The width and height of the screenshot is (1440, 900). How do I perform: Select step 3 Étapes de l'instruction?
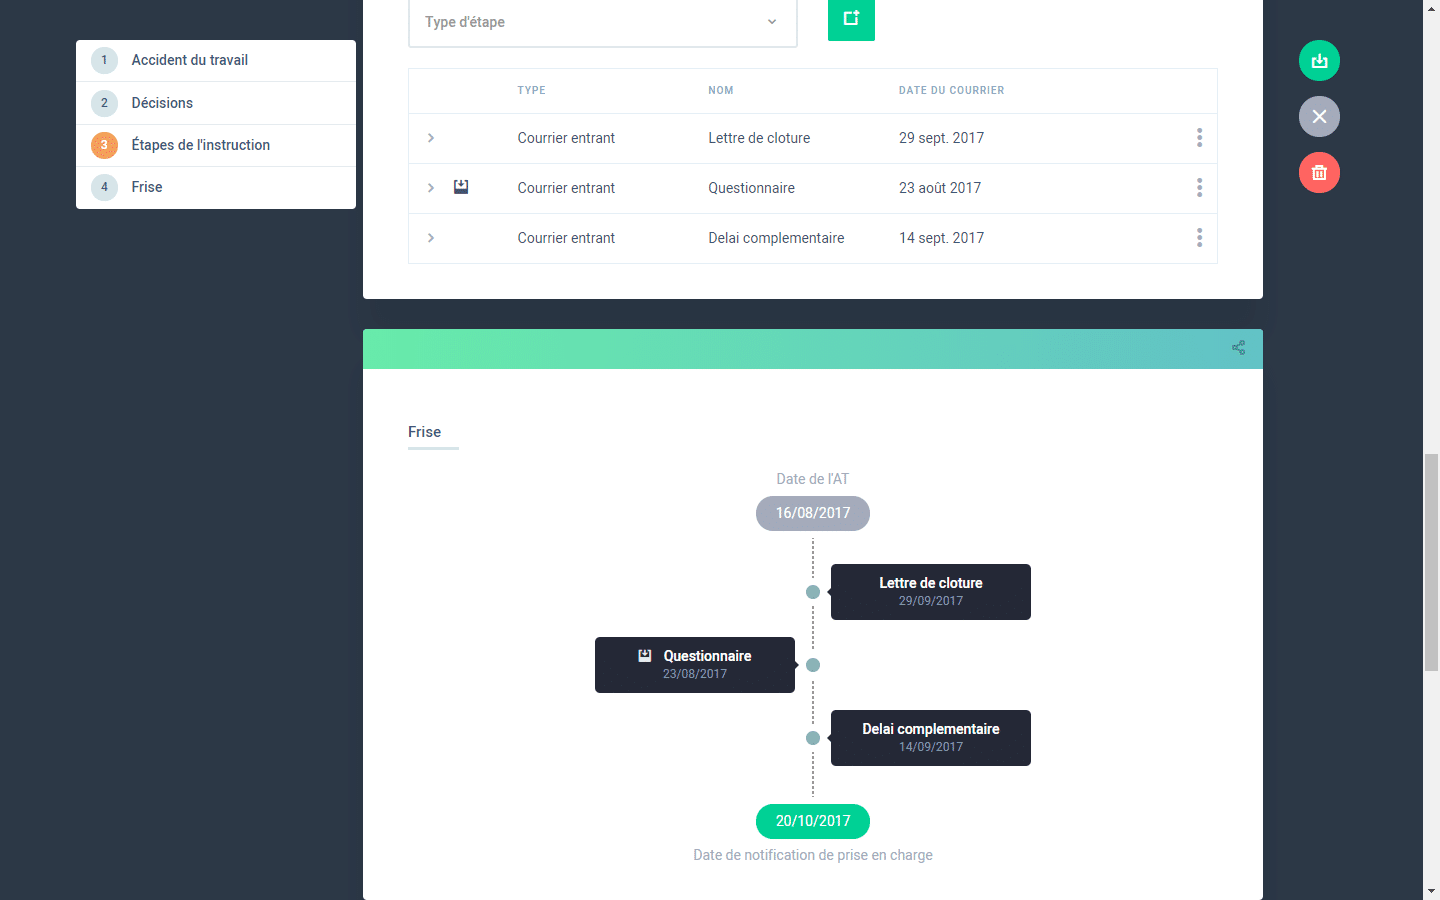(216, 145)
